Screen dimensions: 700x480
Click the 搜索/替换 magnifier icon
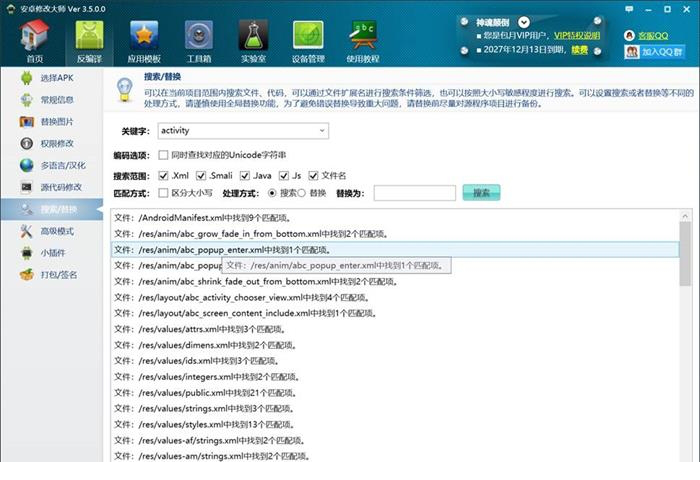pyautogui.click(x=26, y=209)
